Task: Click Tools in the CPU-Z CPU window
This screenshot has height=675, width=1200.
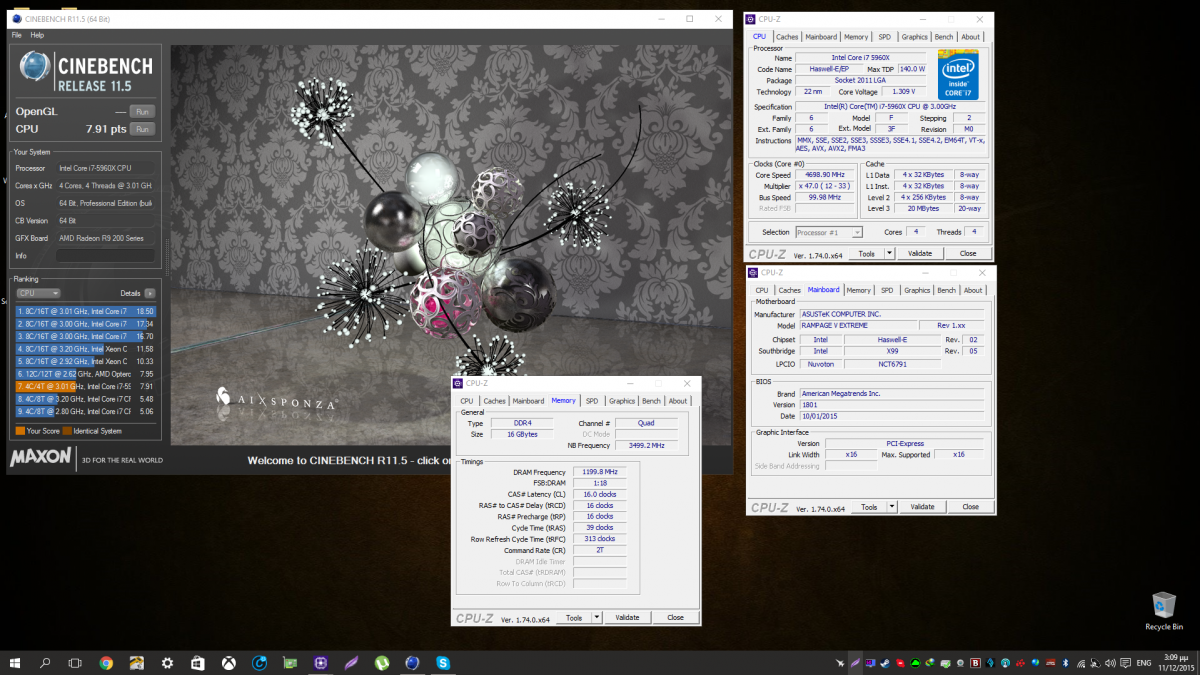Action: pyautogui.click(x=867, y=253)
